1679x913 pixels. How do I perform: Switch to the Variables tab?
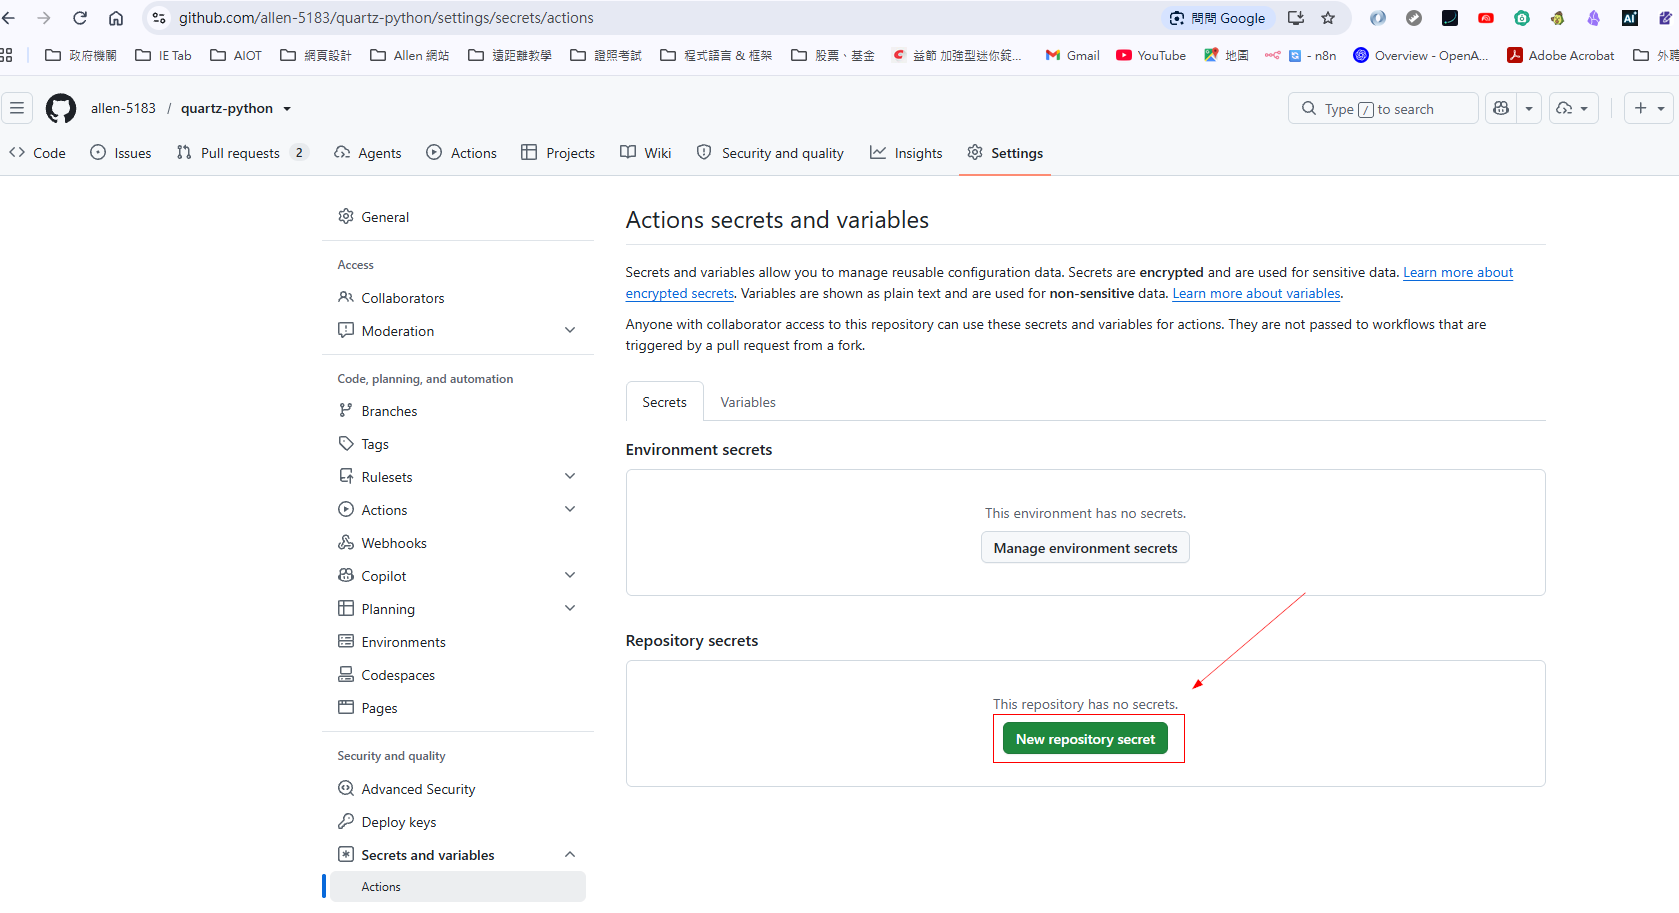point(748,402)
